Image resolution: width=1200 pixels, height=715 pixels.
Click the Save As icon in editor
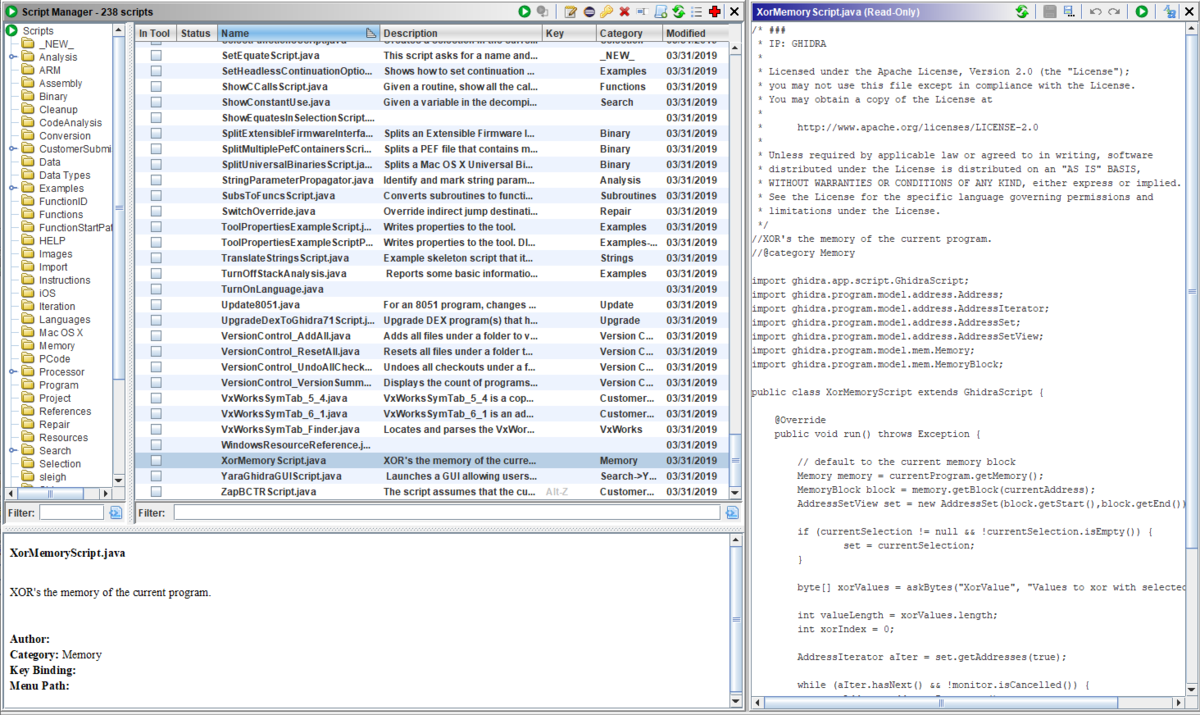[x=1069, y=12]
